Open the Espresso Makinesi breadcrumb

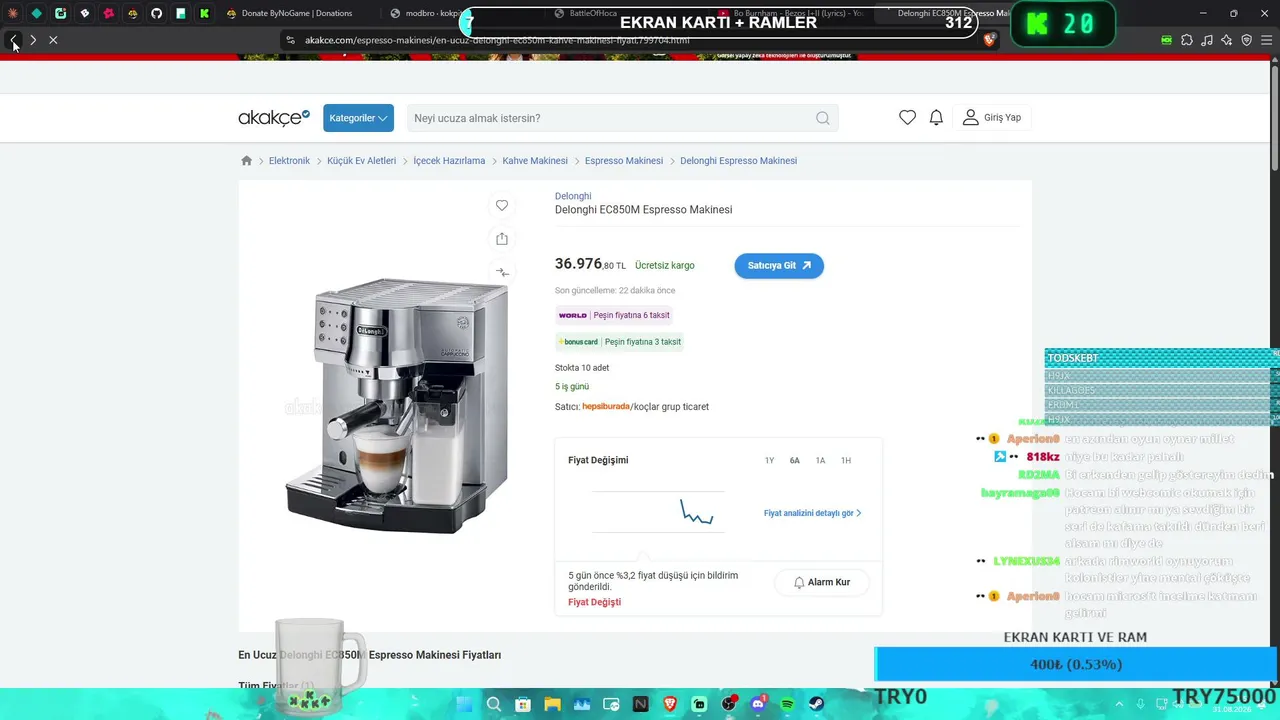click(x=624, y=161)
